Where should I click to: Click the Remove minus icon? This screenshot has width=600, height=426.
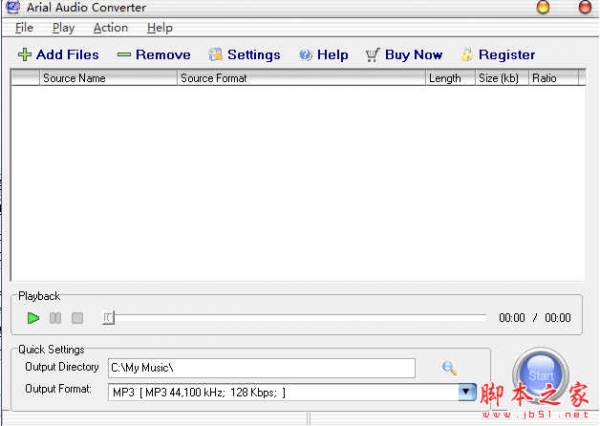pyautogui.click(x=124, y=55)
